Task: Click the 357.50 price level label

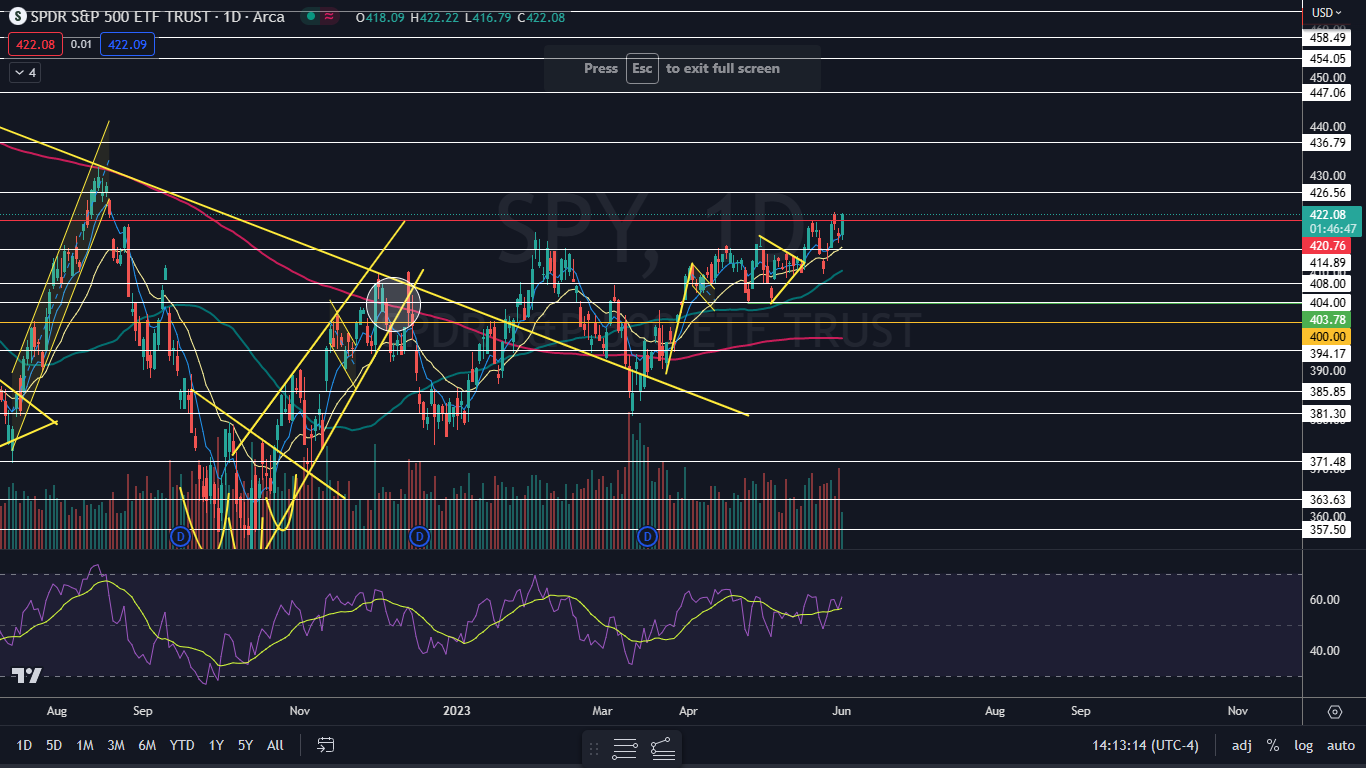Action: [1328, 529]
